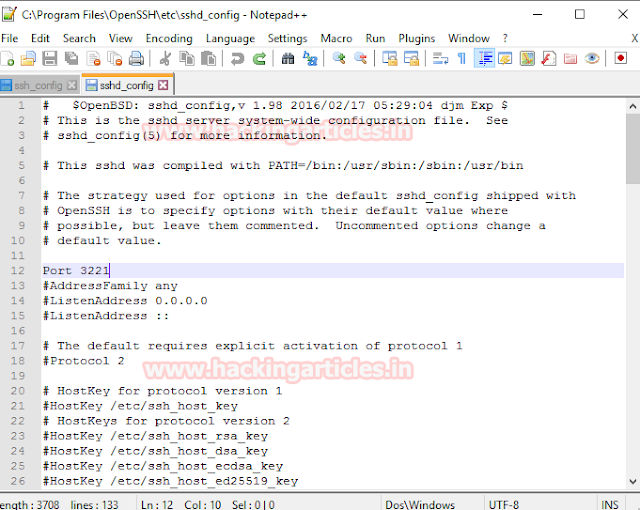
Task: Open the Encoding menu
Action: [169, 38]
